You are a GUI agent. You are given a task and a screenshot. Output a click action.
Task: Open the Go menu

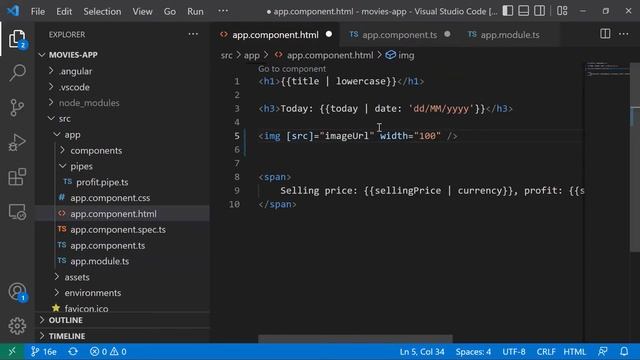coord(170,11)
